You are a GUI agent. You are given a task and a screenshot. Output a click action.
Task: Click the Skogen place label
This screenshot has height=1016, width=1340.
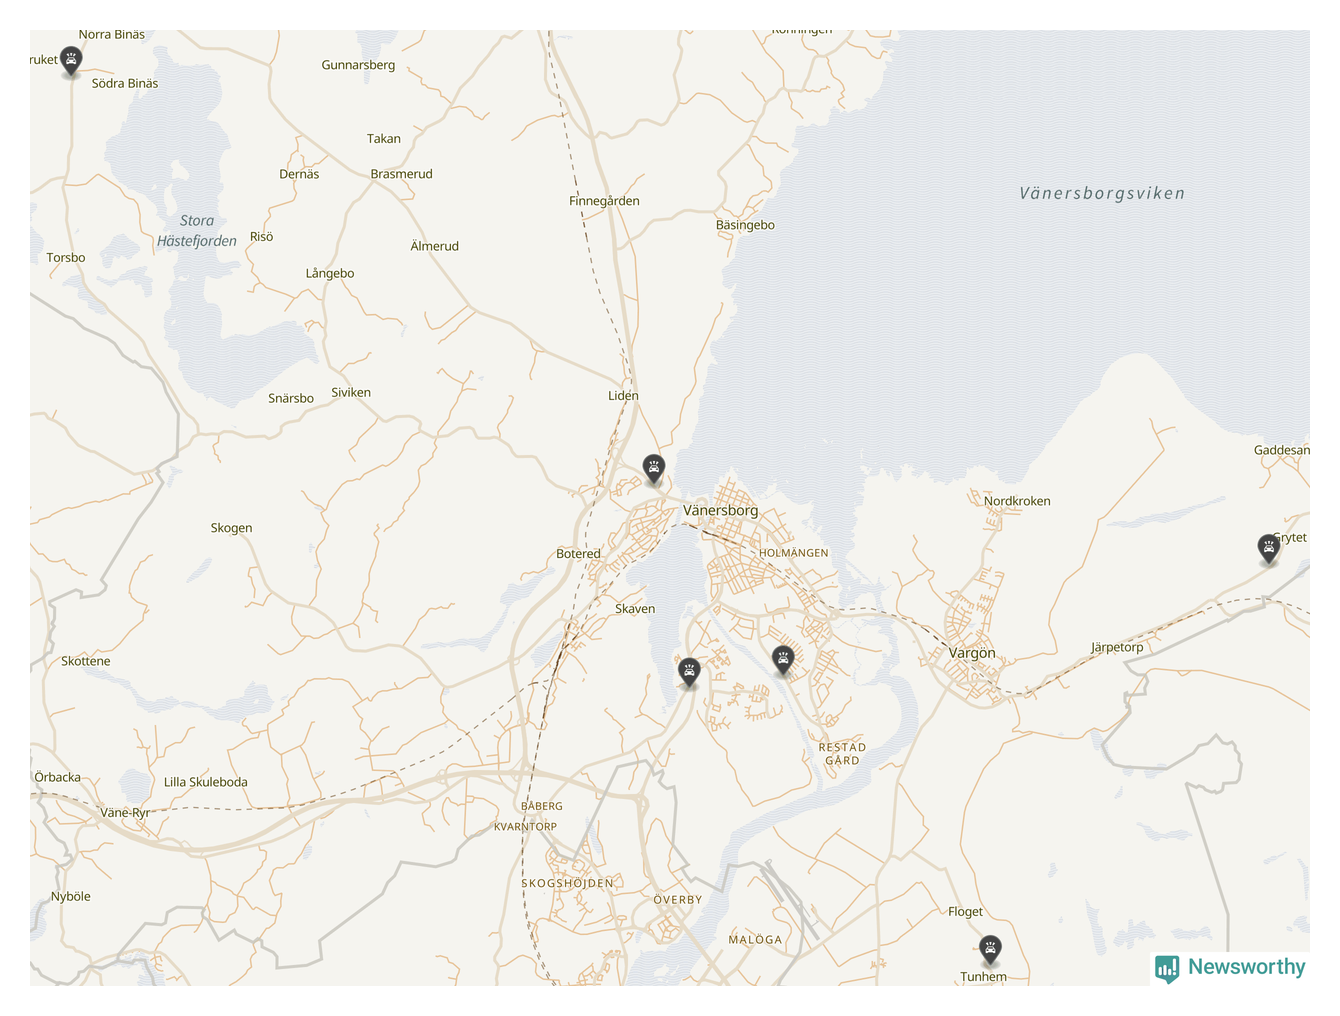tap(231, 528)
